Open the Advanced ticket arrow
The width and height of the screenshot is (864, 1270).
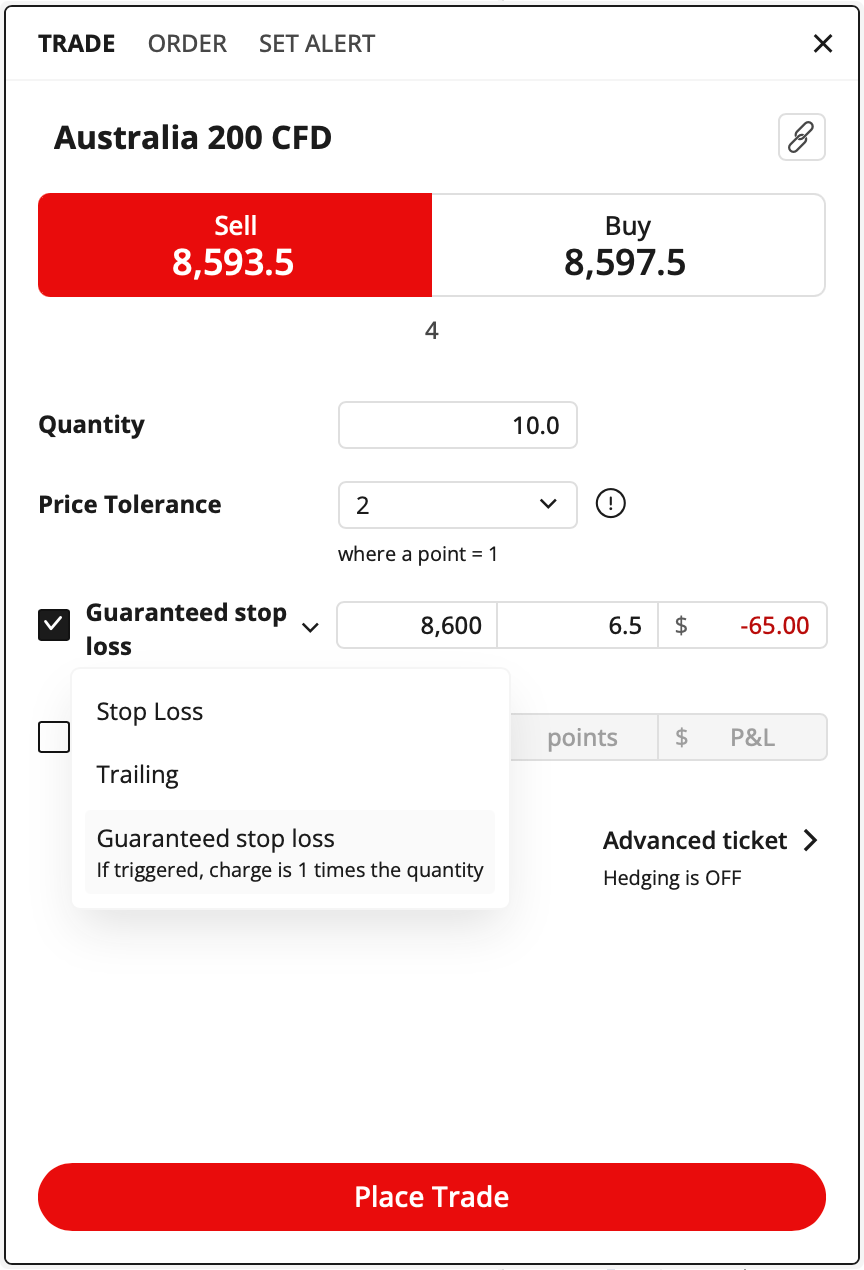pyautogui.click(x=811, y=841)
